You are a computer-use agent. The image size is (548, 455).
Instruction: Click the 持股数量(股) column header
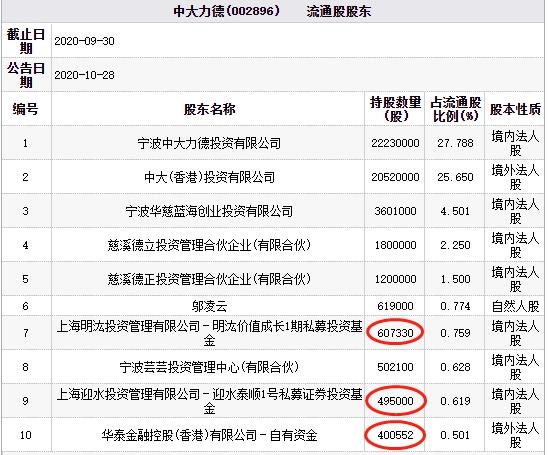pyautogui.click(x=395, y=109)
